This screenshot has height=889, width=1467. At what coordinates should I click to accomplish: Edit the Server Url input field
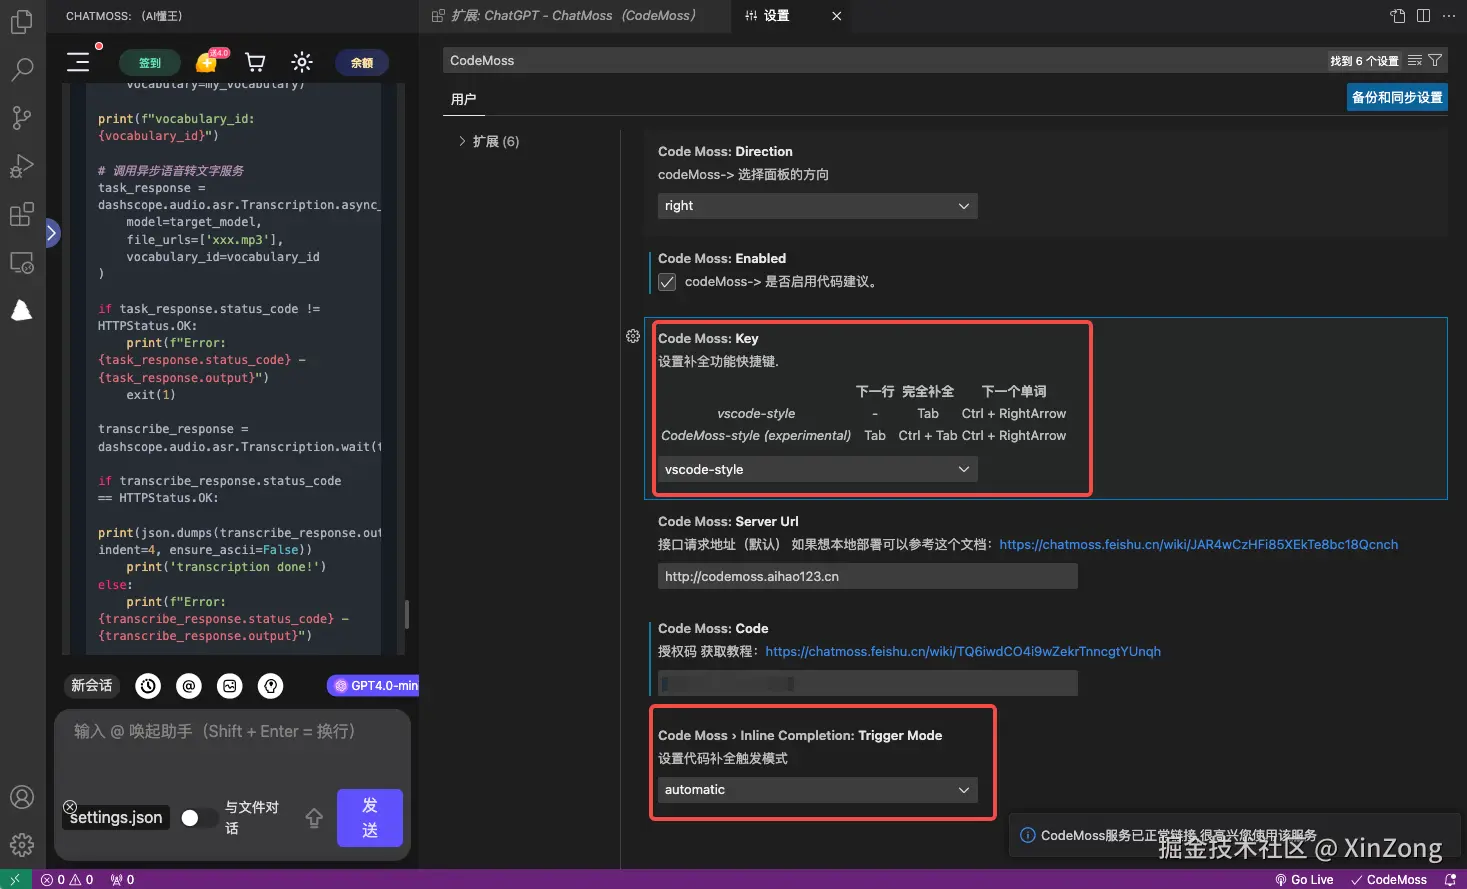point(867,577)
